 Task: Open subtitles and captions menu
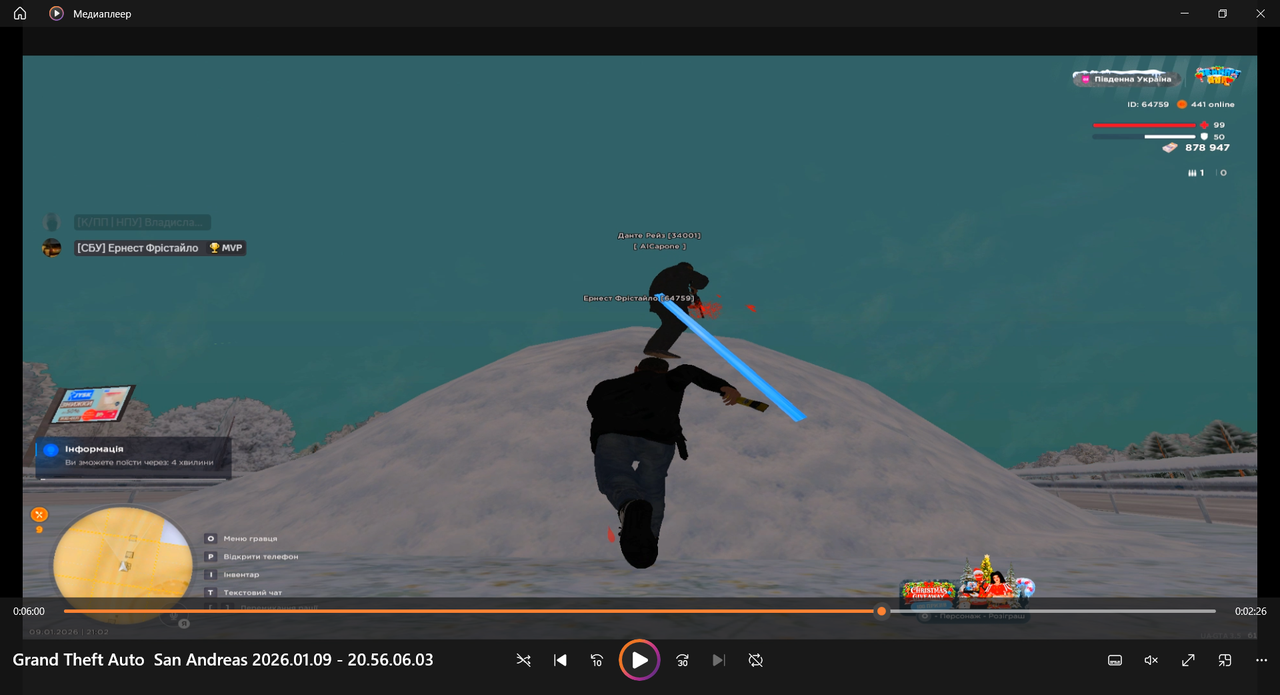point(1115,660)
